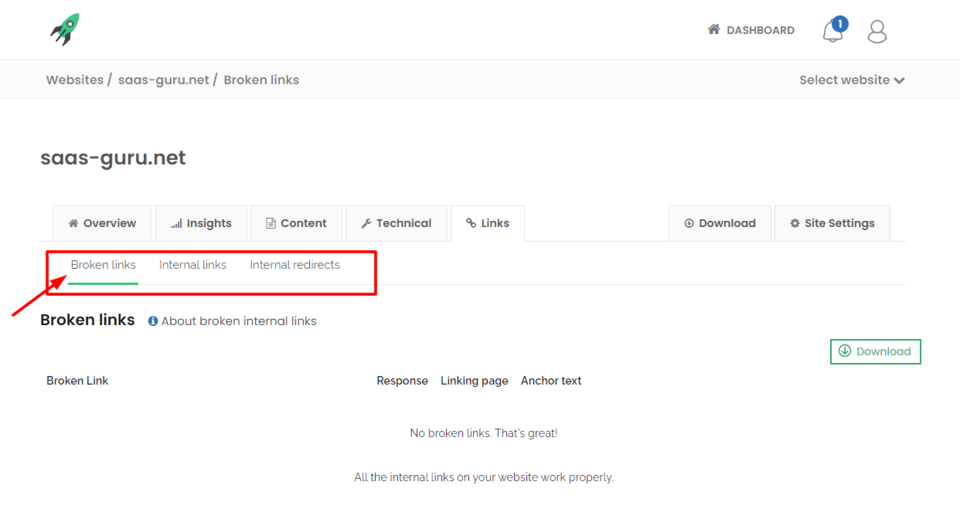The height and width of the screenshot is (512, 960).
Task: Open the user profile icon
Action: [x=877, y=31]
